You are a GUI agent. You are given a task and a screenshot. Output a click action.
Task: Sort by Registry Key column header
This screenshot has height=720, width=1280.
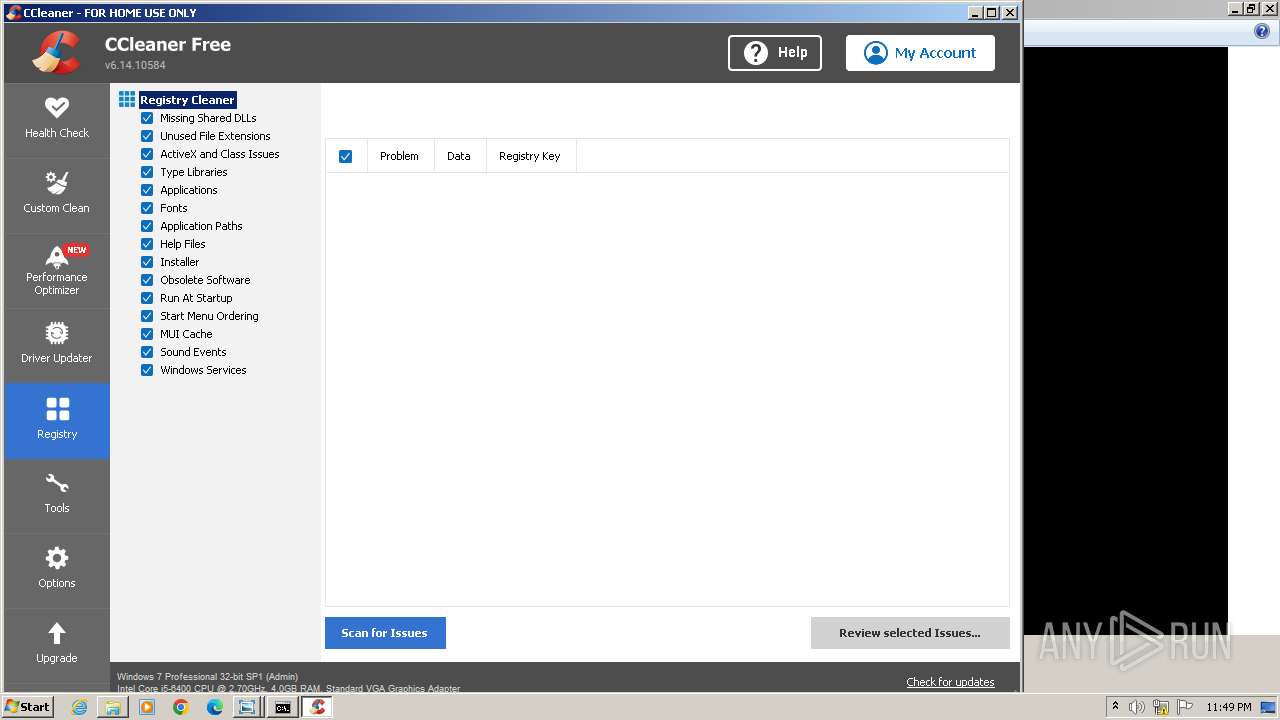coord(530,156)
